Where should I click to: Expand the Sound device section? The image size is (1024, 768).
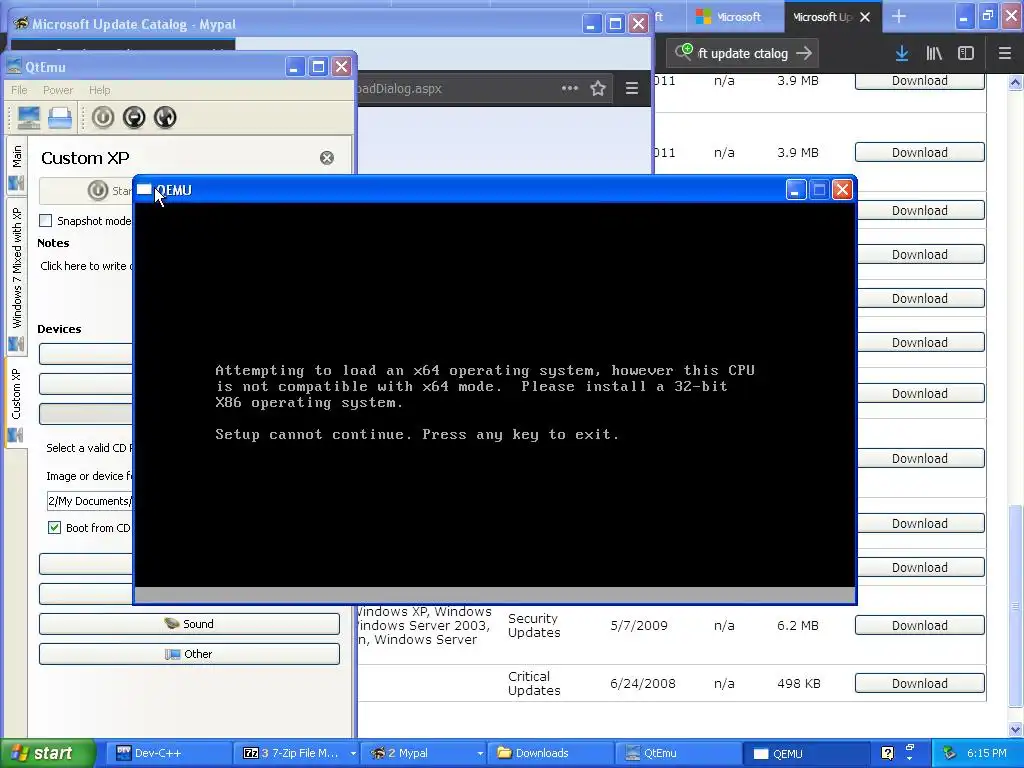point(189,624)
